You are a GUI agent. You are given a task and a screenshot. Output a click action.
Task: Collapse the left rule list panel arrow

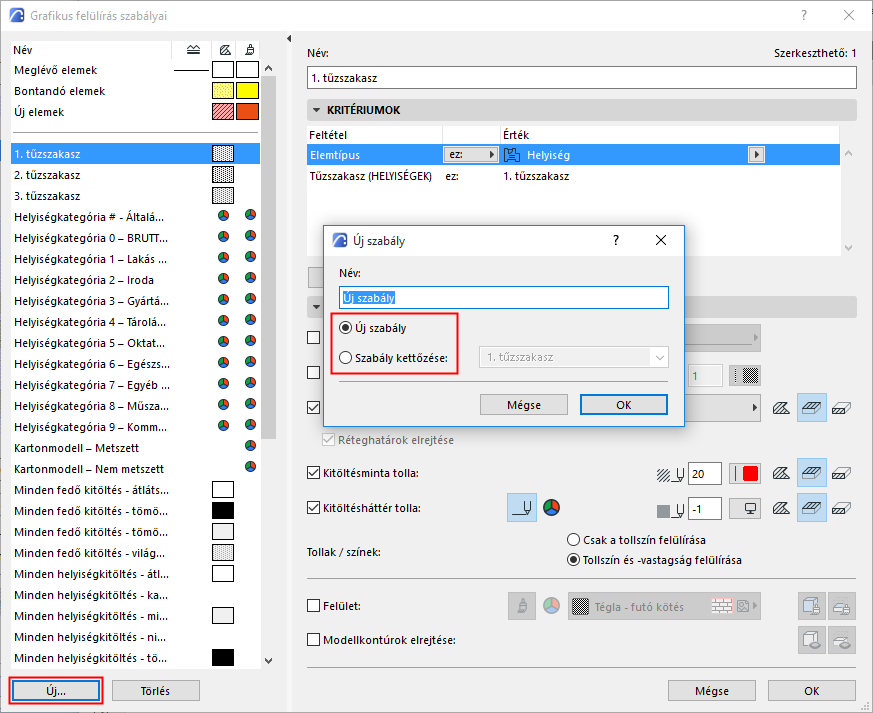coord(288,38)
